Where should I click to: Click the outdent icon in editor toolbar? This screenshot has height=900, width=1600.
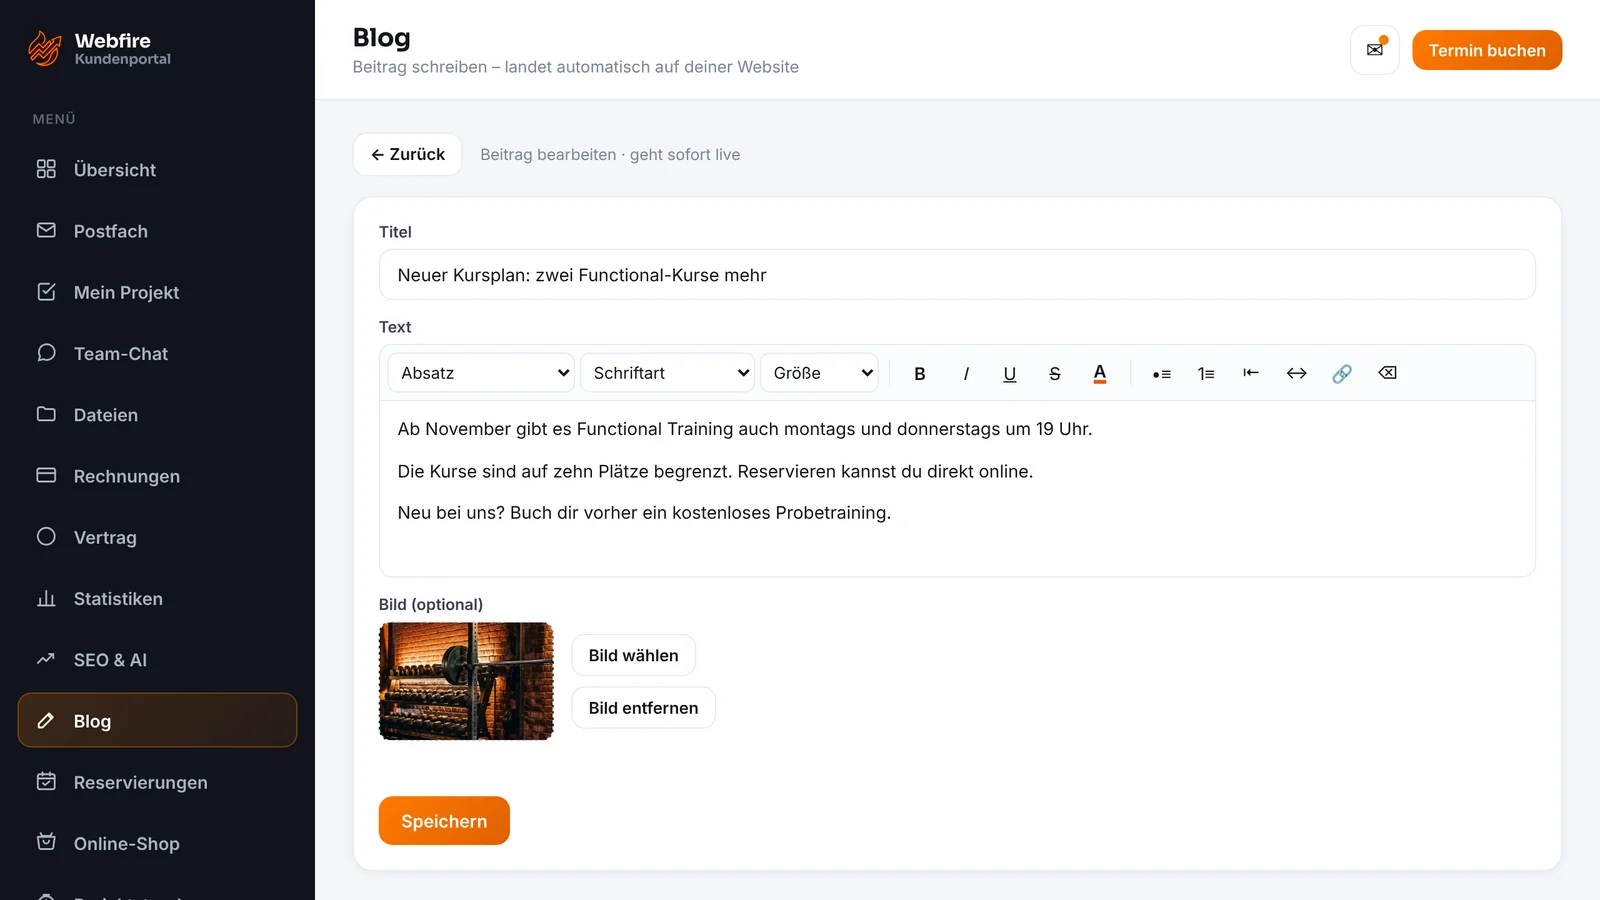click(x=1251, y=373)
